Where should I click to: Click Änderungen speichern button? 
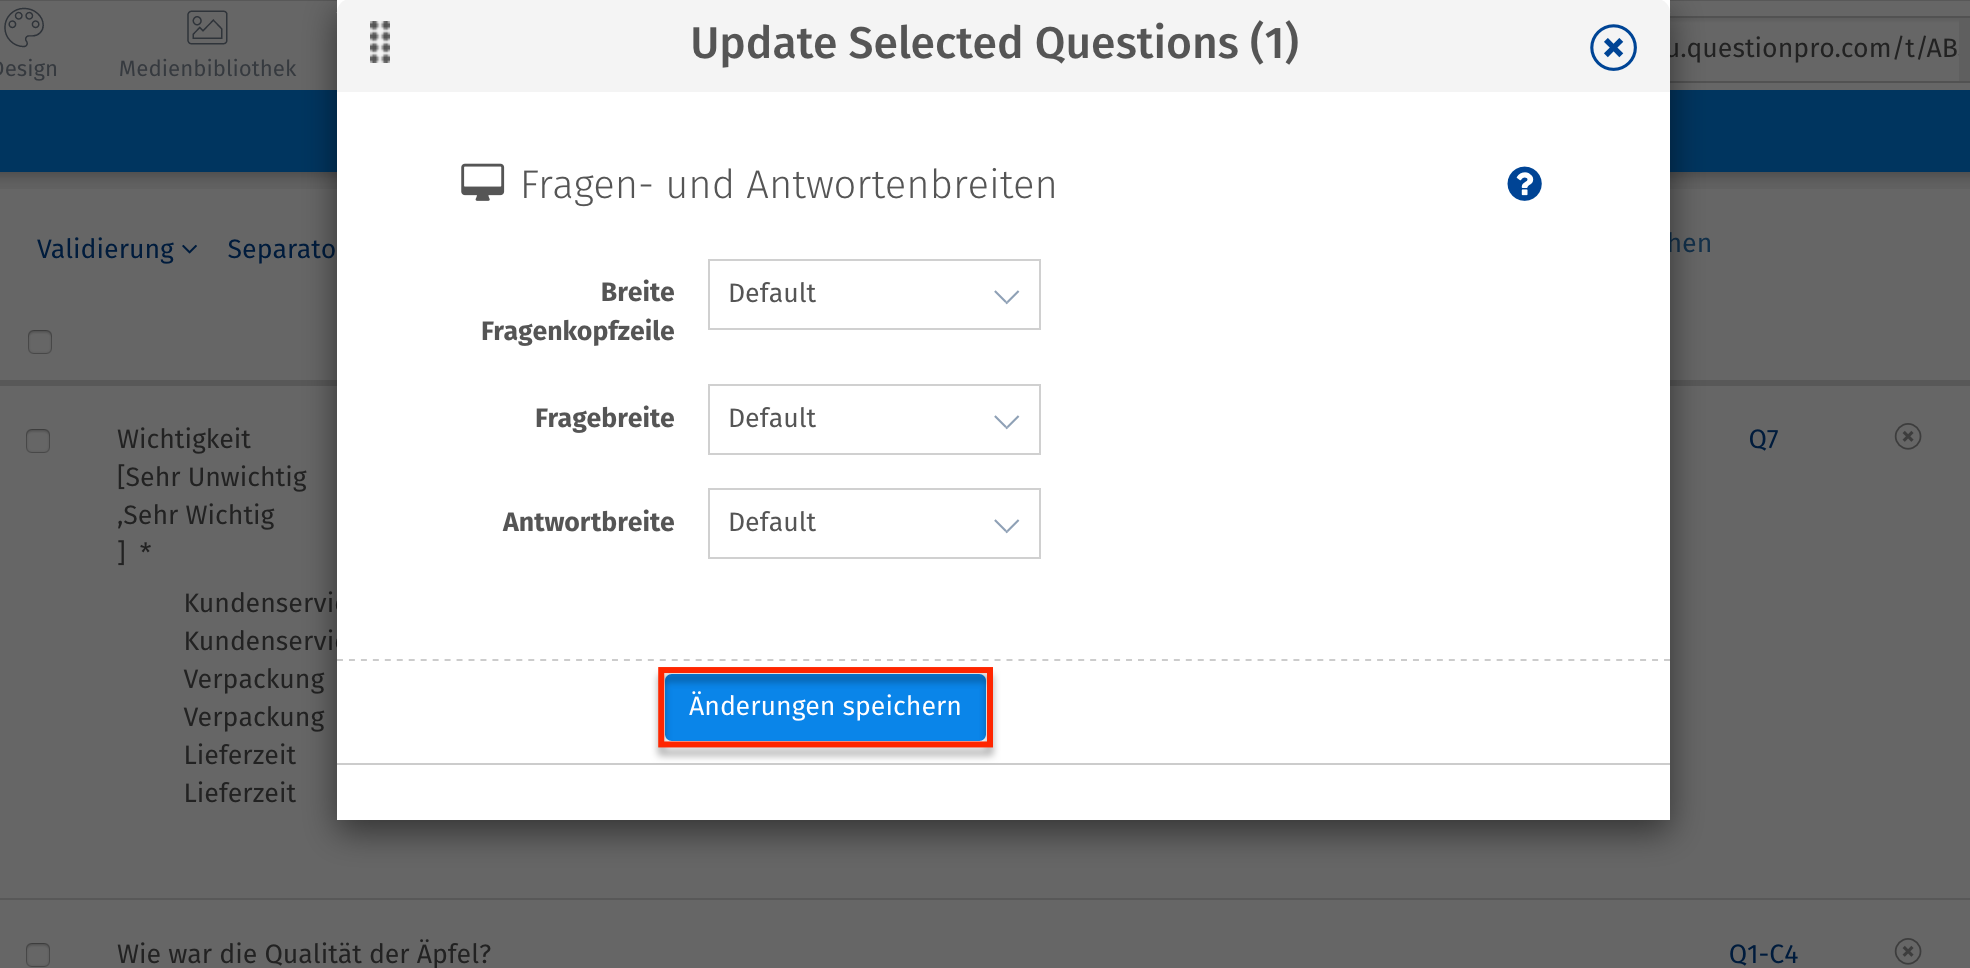825,707
